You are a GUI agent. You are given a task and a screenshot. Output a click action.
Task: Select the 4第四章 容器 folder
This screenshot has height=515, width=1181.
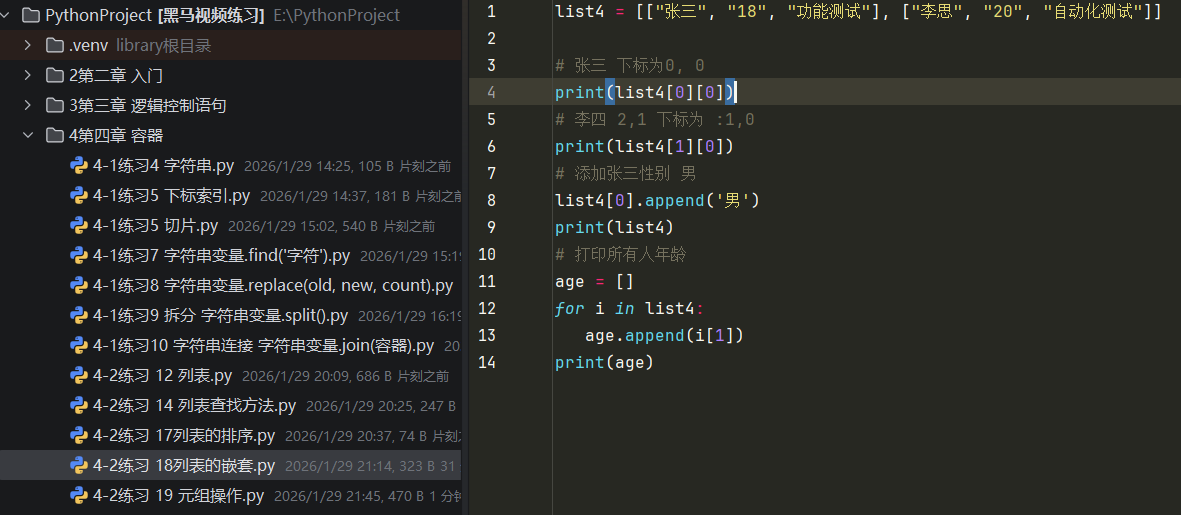click(x=116, y=136)
